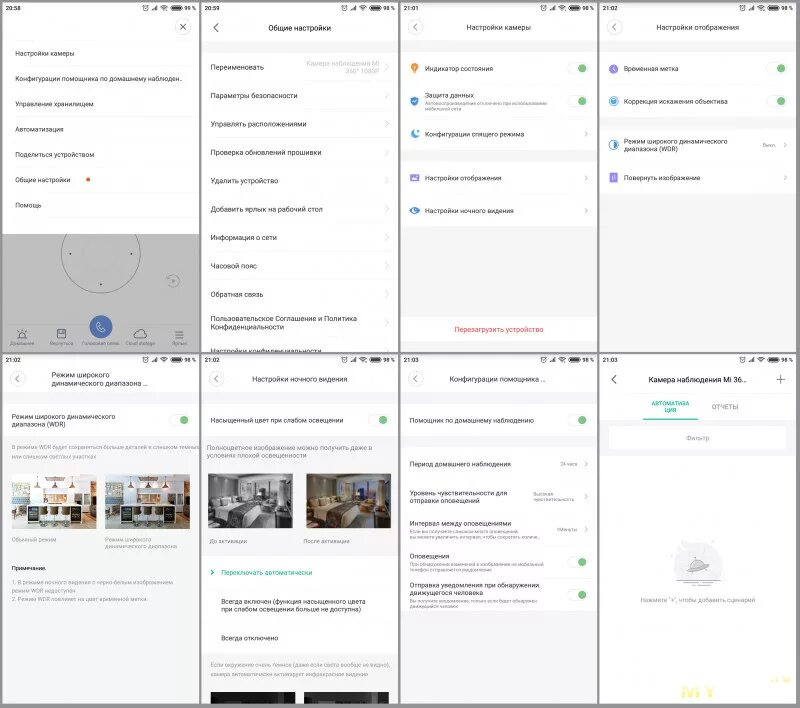Tap the purple clock Временная метка icon
The width and height of the screenshot is (800, 708).
[613, 68]
